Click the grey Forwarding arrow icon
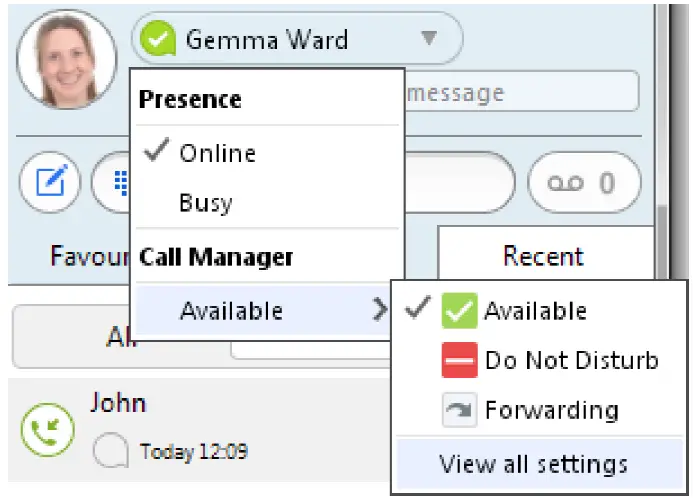The image size is (695, 498). point(459,410)
